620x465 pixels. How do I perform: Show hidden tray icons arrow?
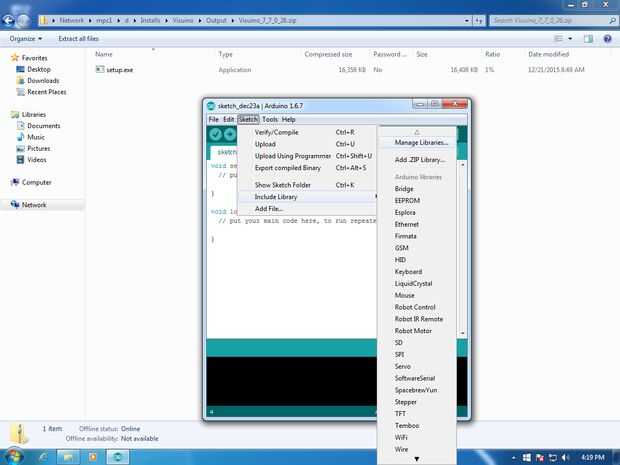tap(513, 457)
